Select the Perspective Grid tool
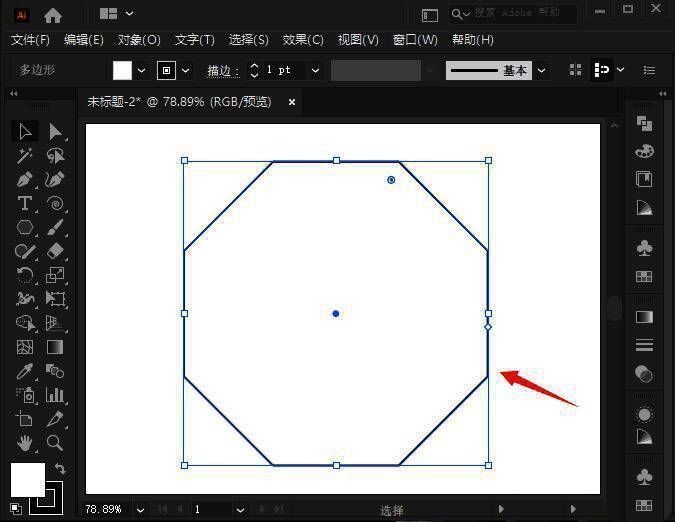This screenshot has width=675, height=522. (55, 323)
